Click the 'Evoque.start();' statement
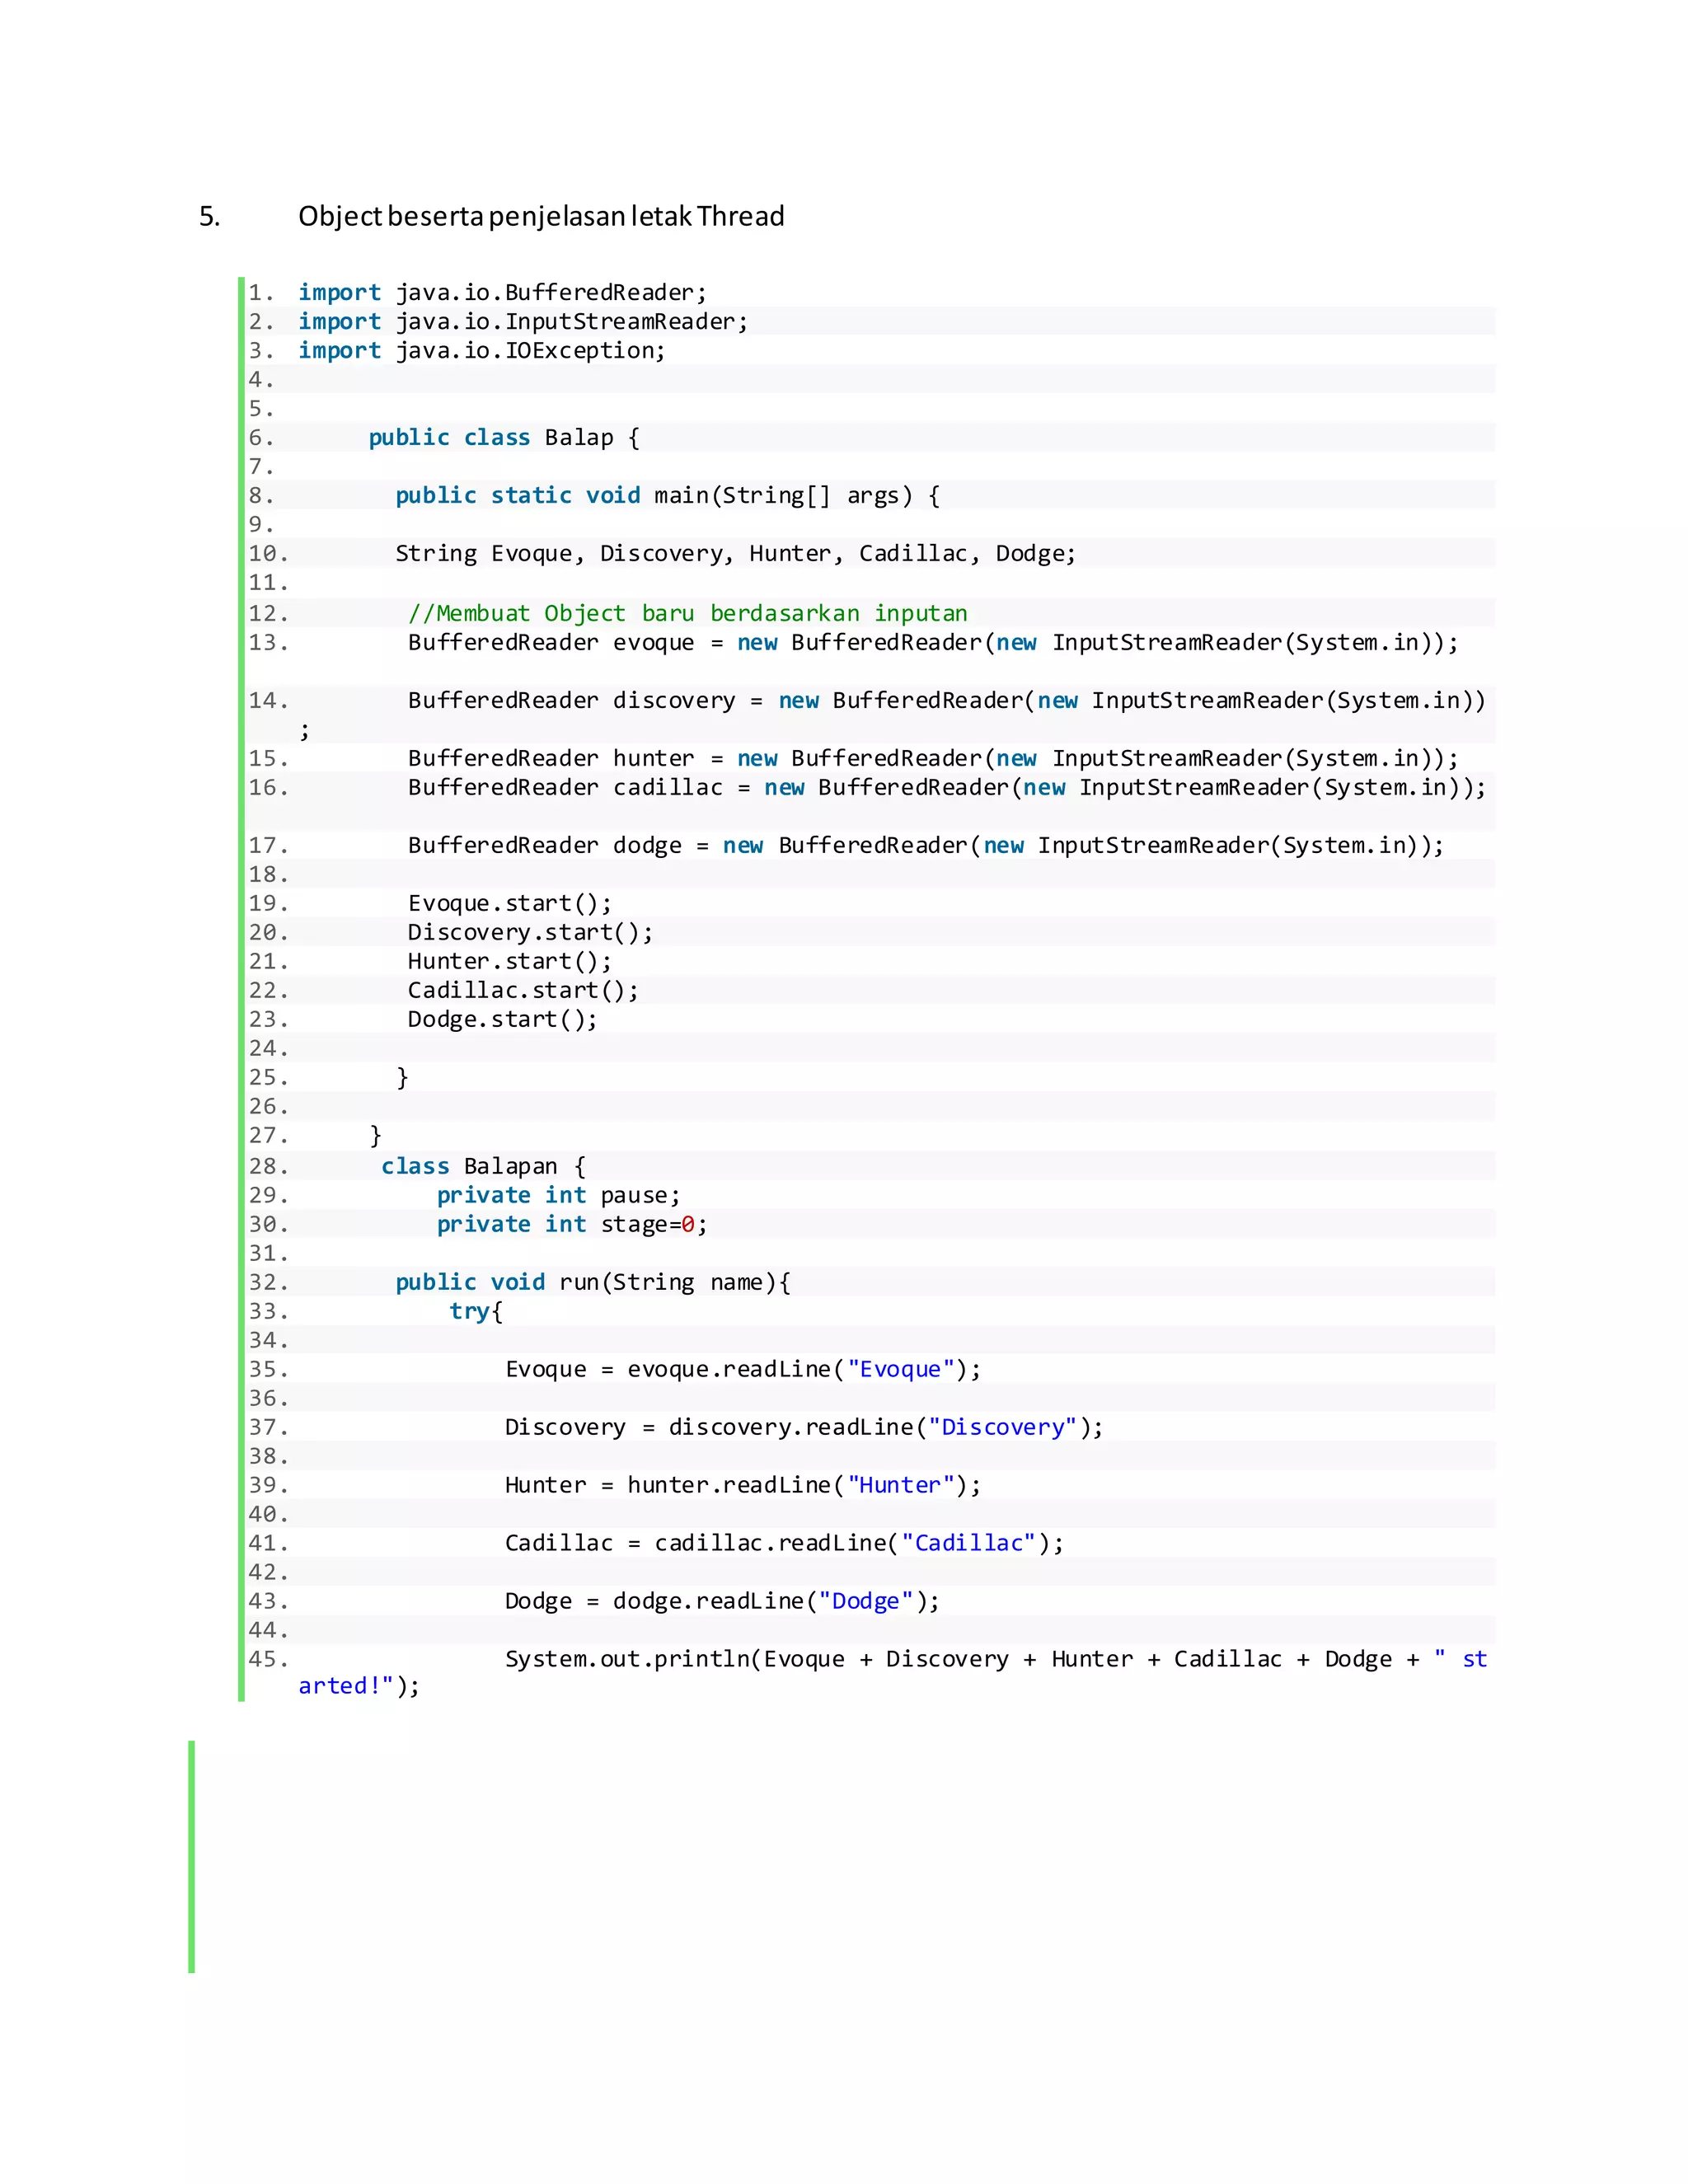This screenshot has height=2184, width=1688. [x=509, y=903]
